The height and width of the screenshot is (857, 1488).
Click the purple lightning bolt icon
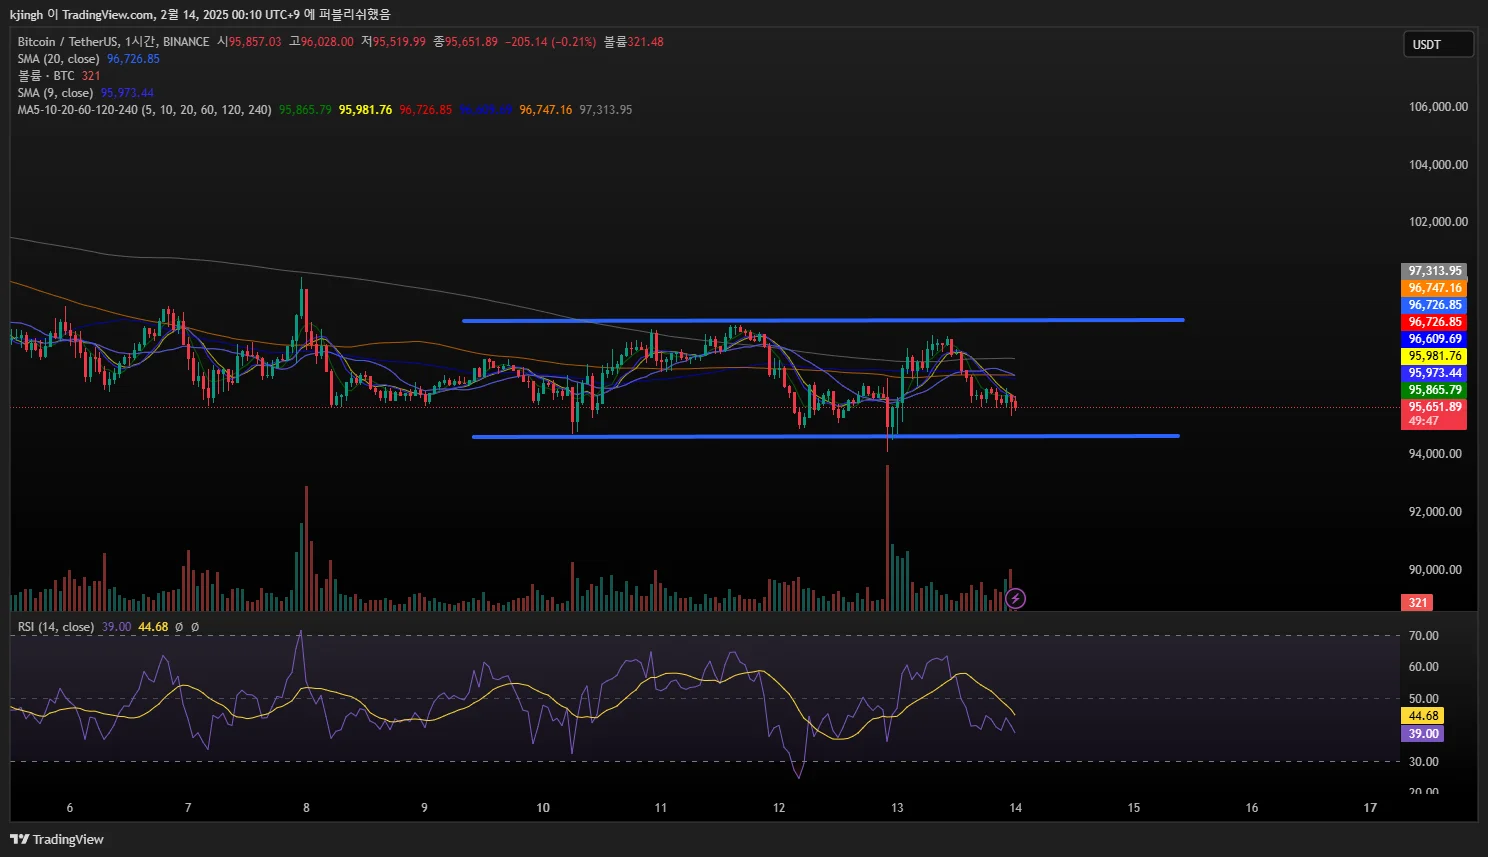click(x=1015, y=599)
